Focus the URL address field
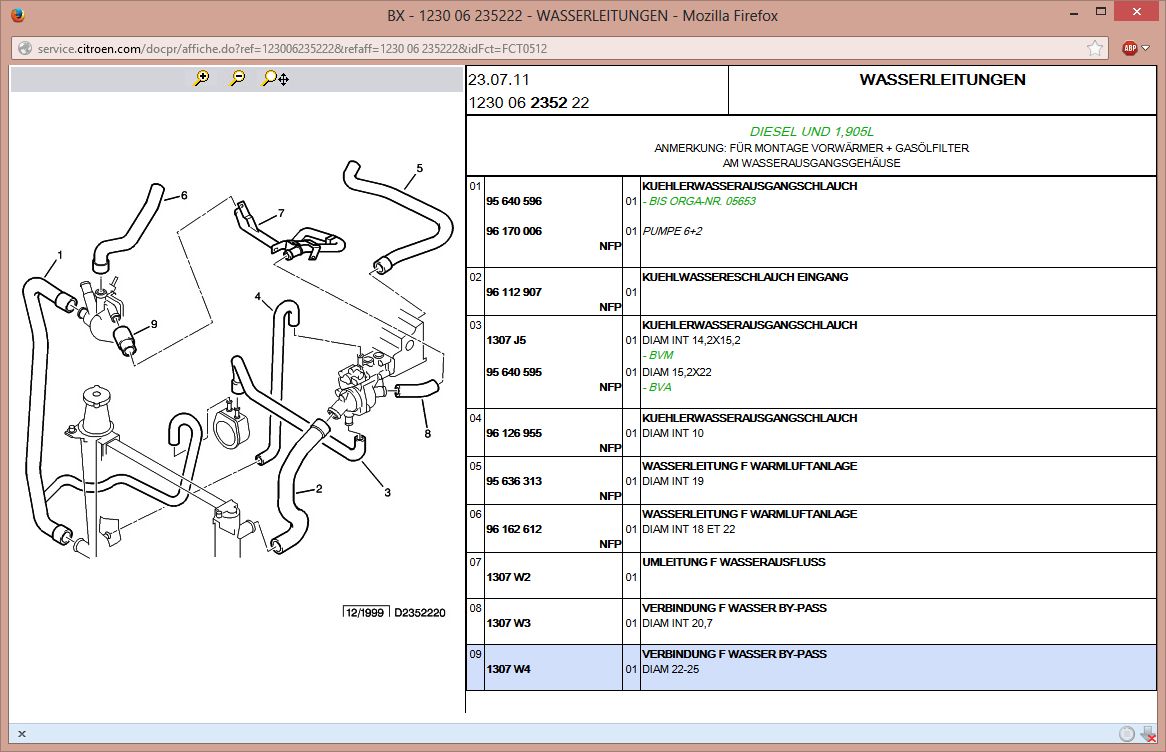 click(x=558, y=48)
